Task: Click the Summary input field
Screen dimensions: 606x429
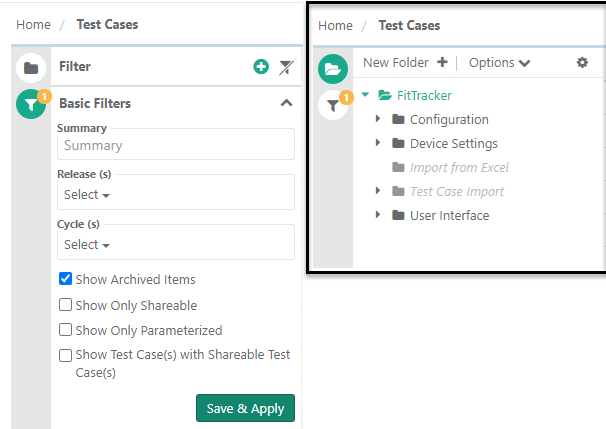Action: point(175,145)
